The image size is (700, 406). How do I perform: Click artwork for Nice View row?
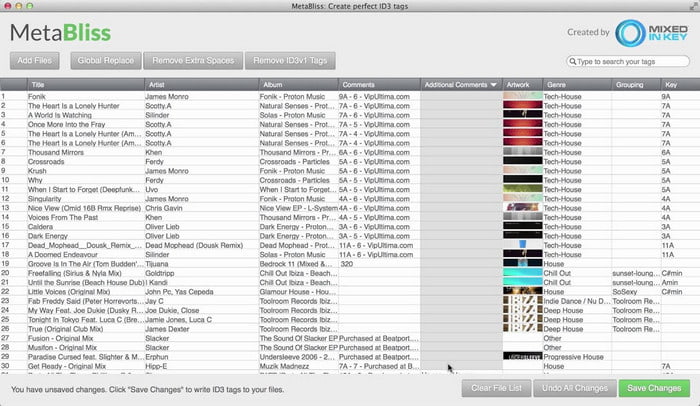click(522, 207)
